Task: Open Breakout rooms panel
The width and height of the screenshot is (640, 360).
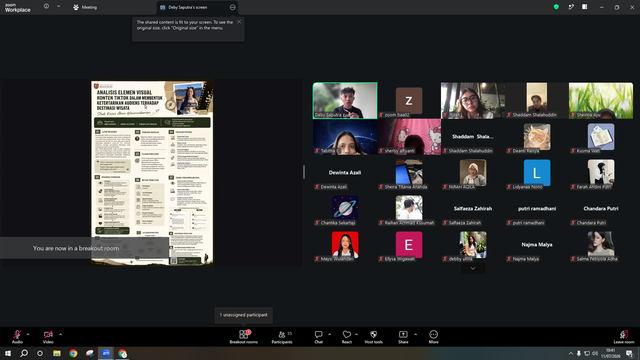Action: click(x=244, y=337)
